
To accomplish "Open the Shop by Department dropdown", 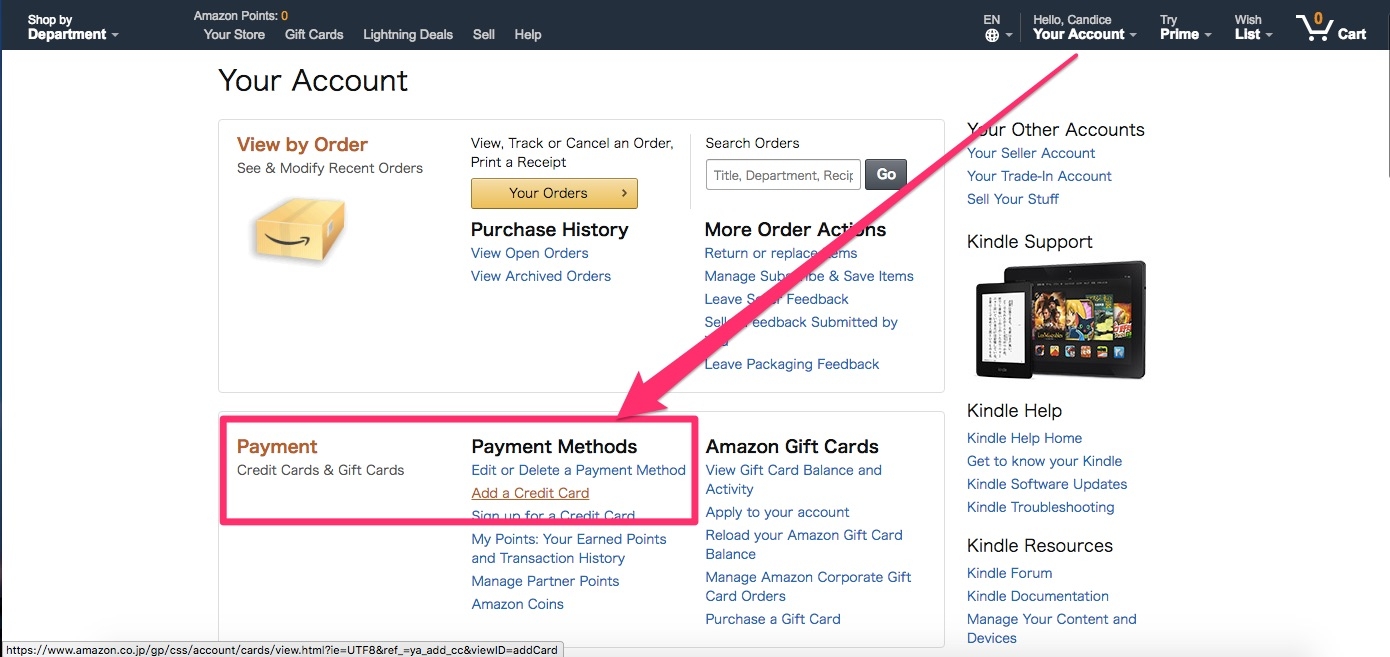I will pyautogui.click(x=72, y=27).
